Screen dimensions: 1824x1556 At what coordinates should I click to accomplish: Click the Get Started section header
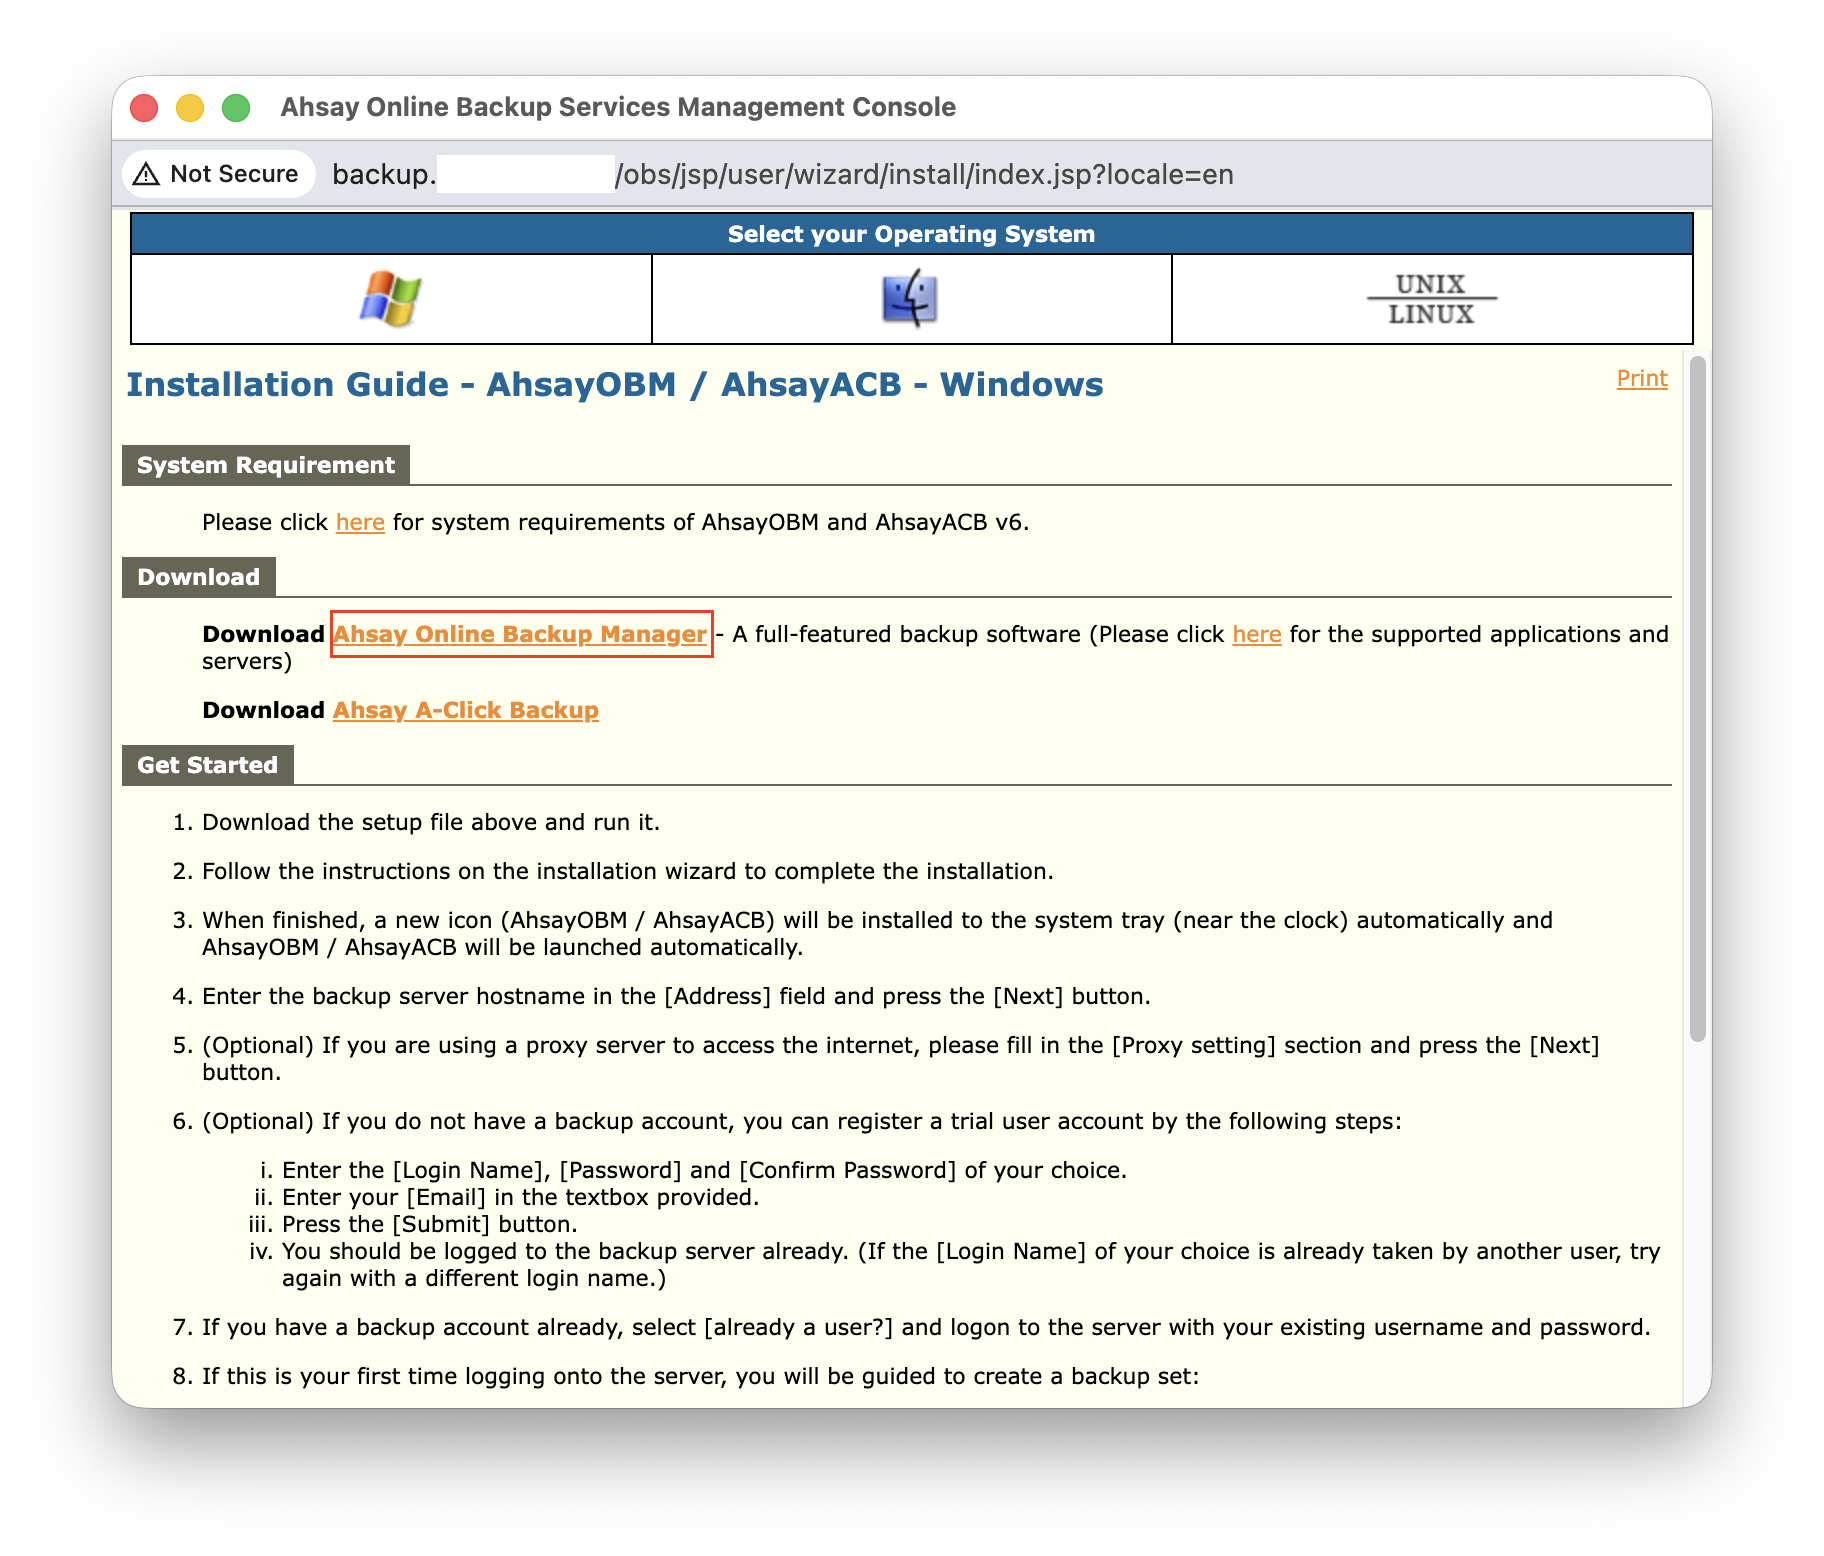pos(207,765)
